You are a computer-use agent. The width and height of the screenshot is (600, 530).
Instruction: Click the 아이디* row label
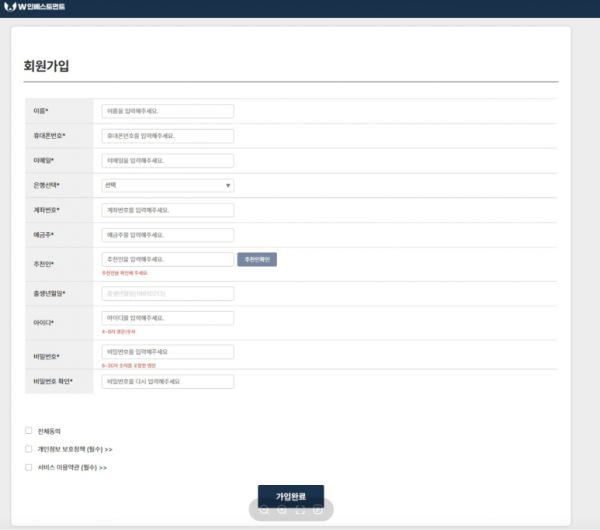tap(44, 323)
